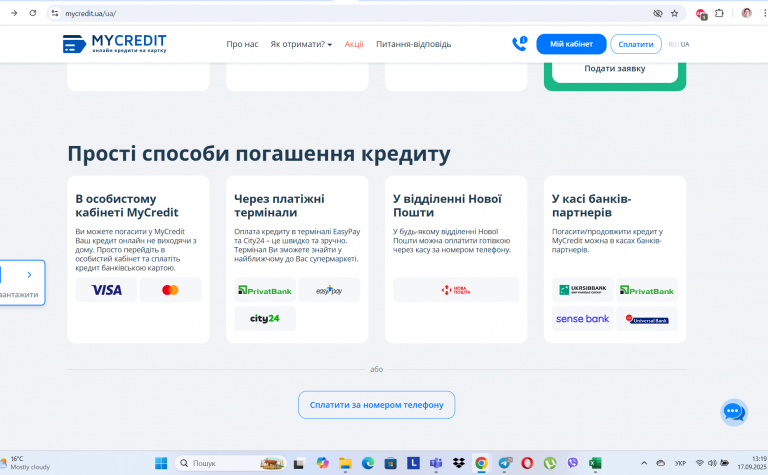Click the OneDrive cloud tray icon
768x475 pixels.
point(660,463)
